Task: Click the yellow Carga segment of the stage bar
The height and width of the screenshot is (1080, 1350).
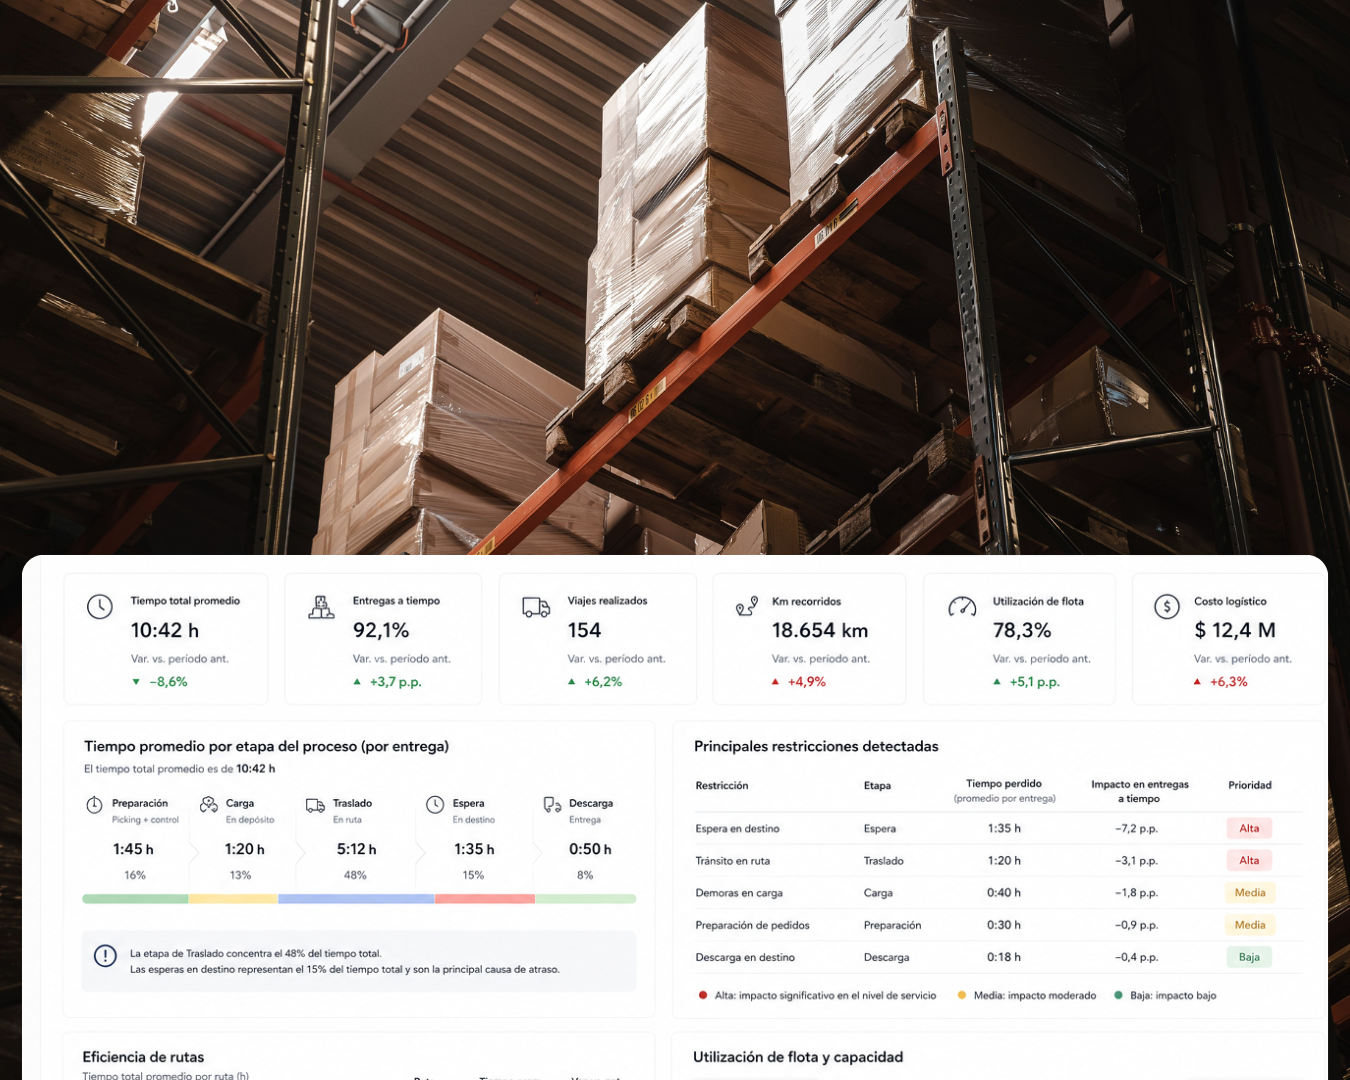Action: 233,899
